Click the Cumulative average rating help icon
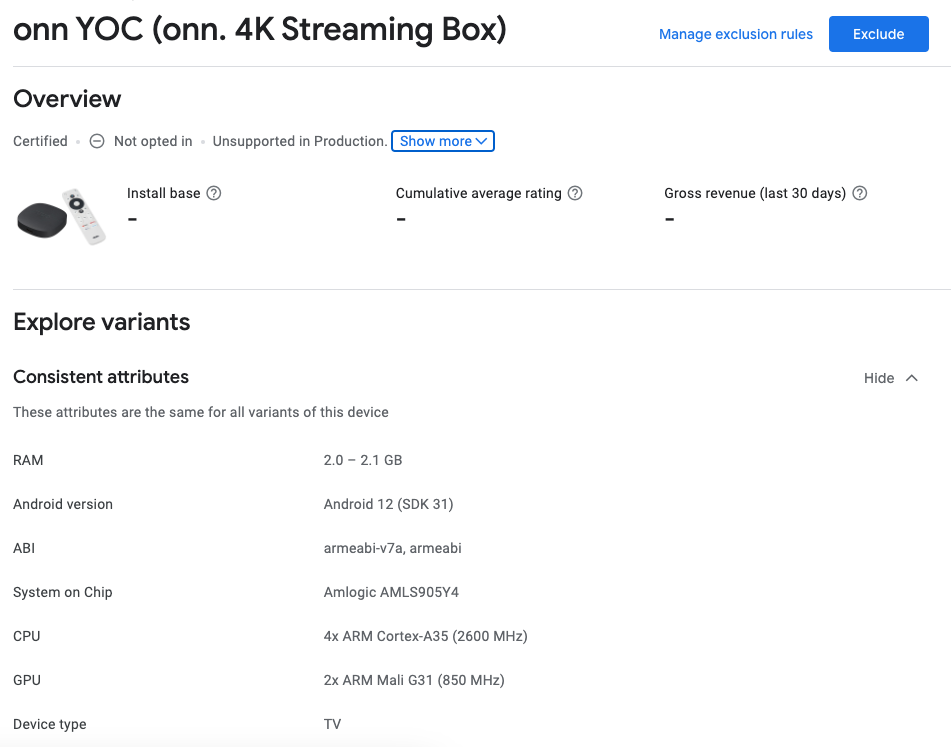Screen dimensions: 951x747 pyautogui.click(x=575, y=193)
